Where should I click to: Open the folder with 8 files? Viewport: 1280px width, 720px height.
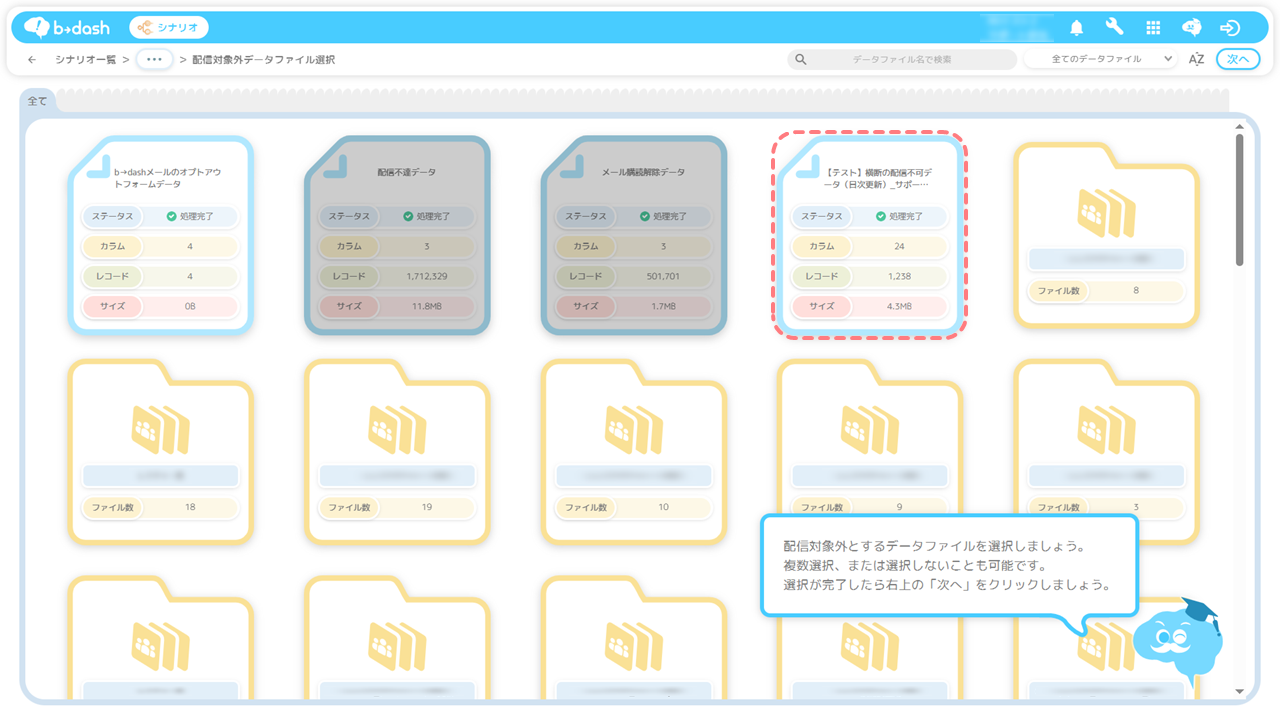pos(1106,234)
